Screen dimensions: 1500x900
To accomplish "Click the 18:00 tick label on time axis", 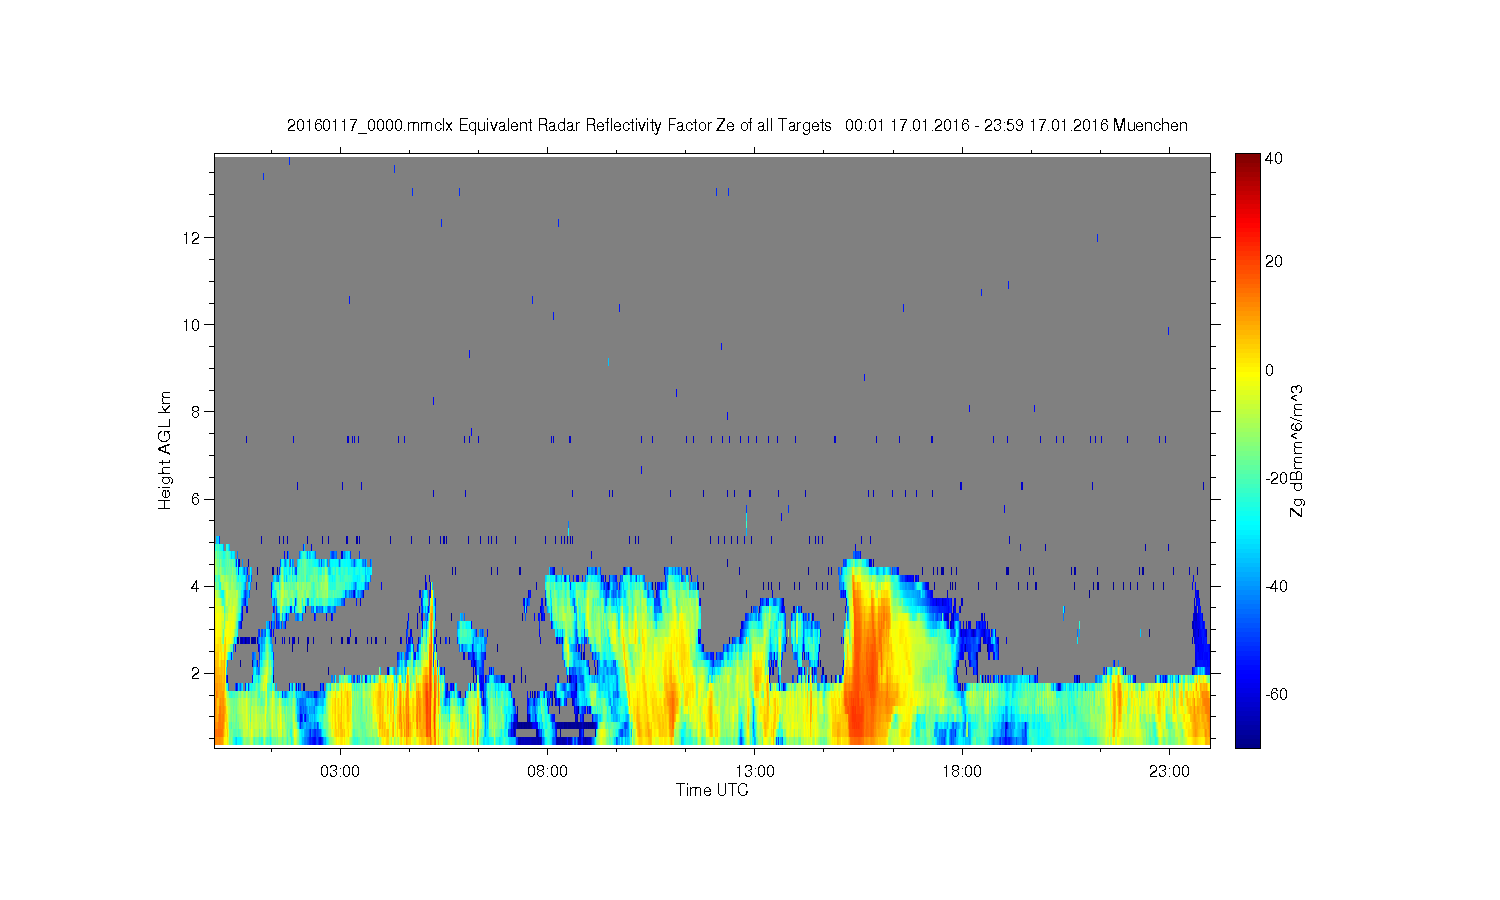I will click(962, 772).
